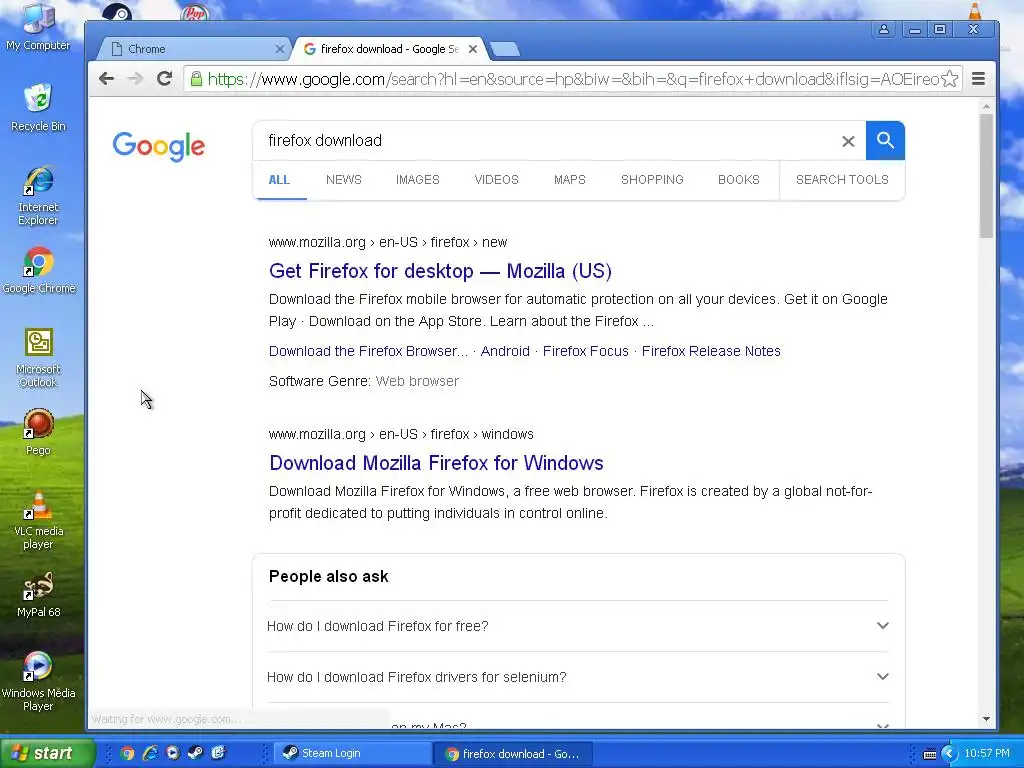Screen dimensions: 1024x768
Task: Close the firefox download tab
Action: tap(473, 49)
